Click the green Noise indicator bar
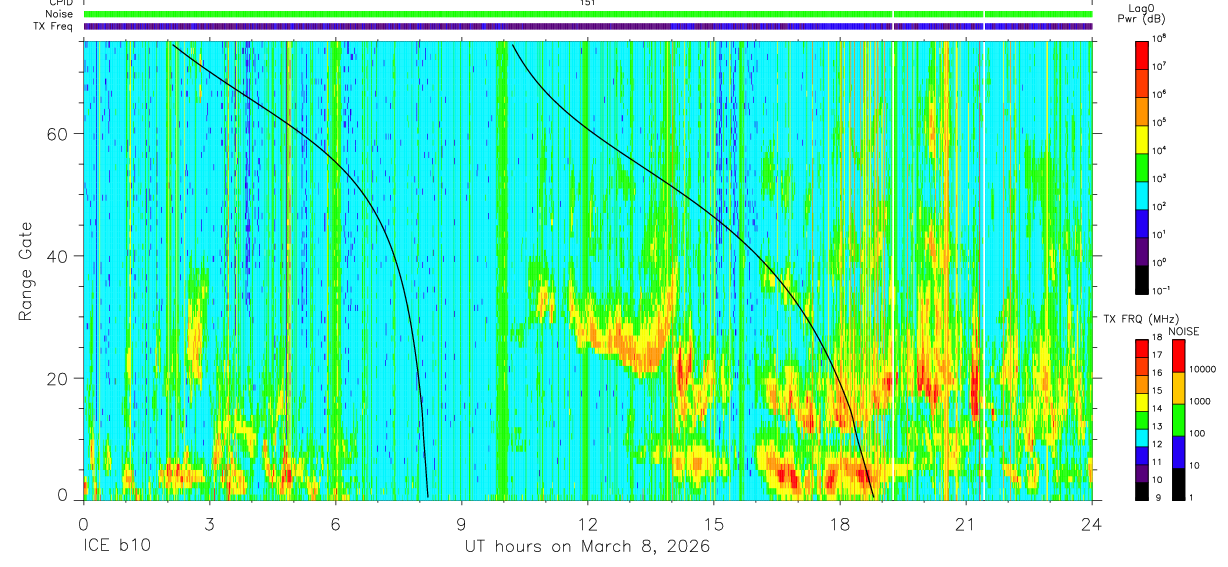The width and height of the screenshot is (1228, 567). [588, 14]
